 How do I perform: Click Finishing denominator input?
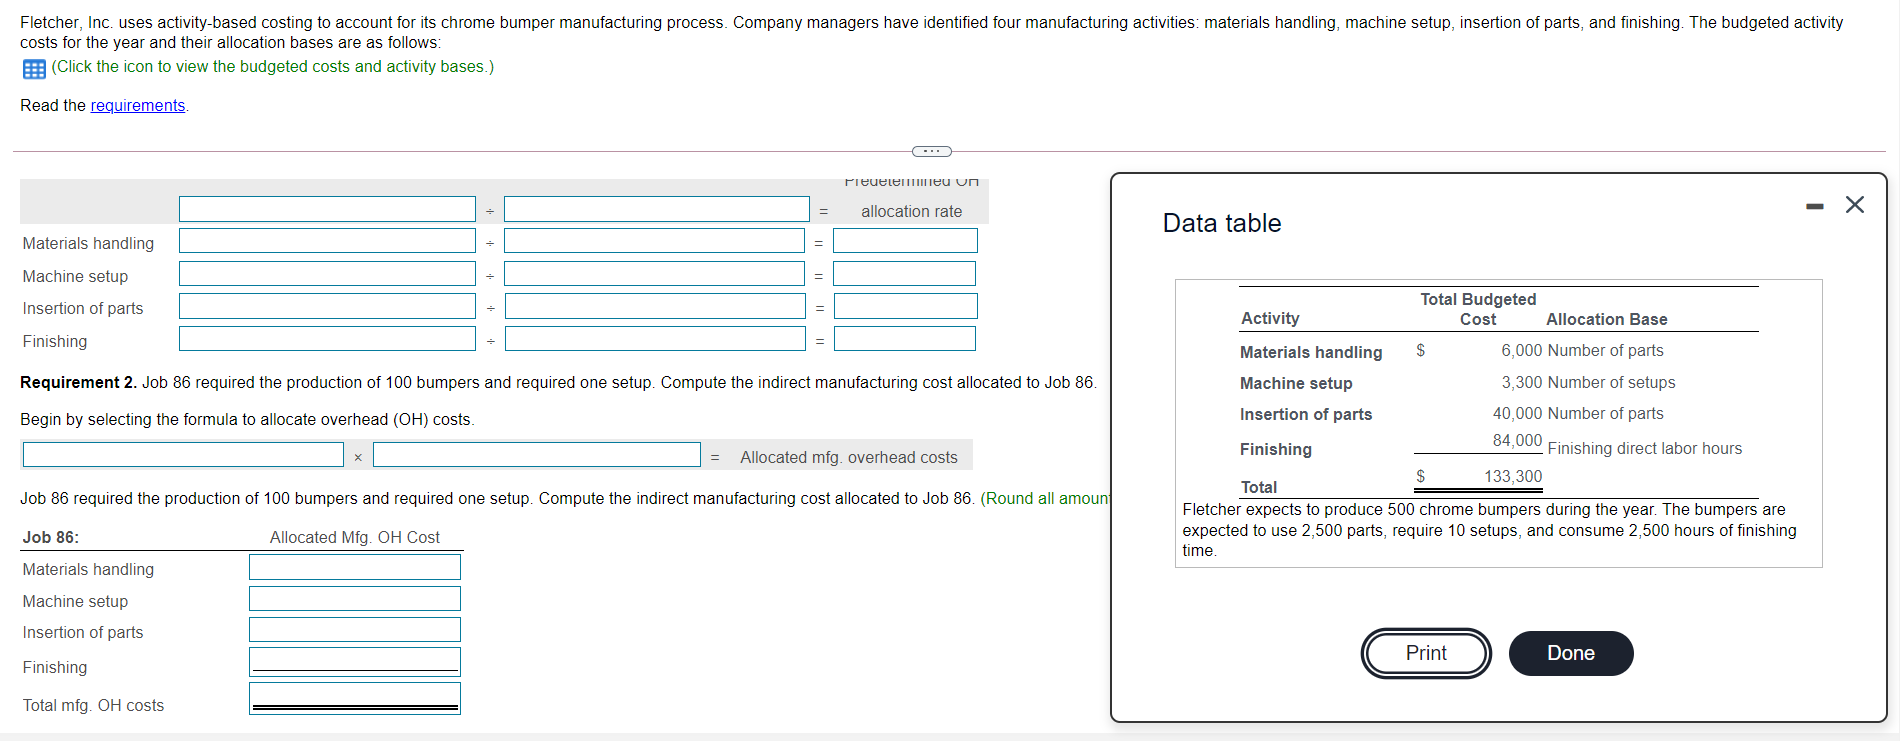pyautogui.click(x=655, y=339)
